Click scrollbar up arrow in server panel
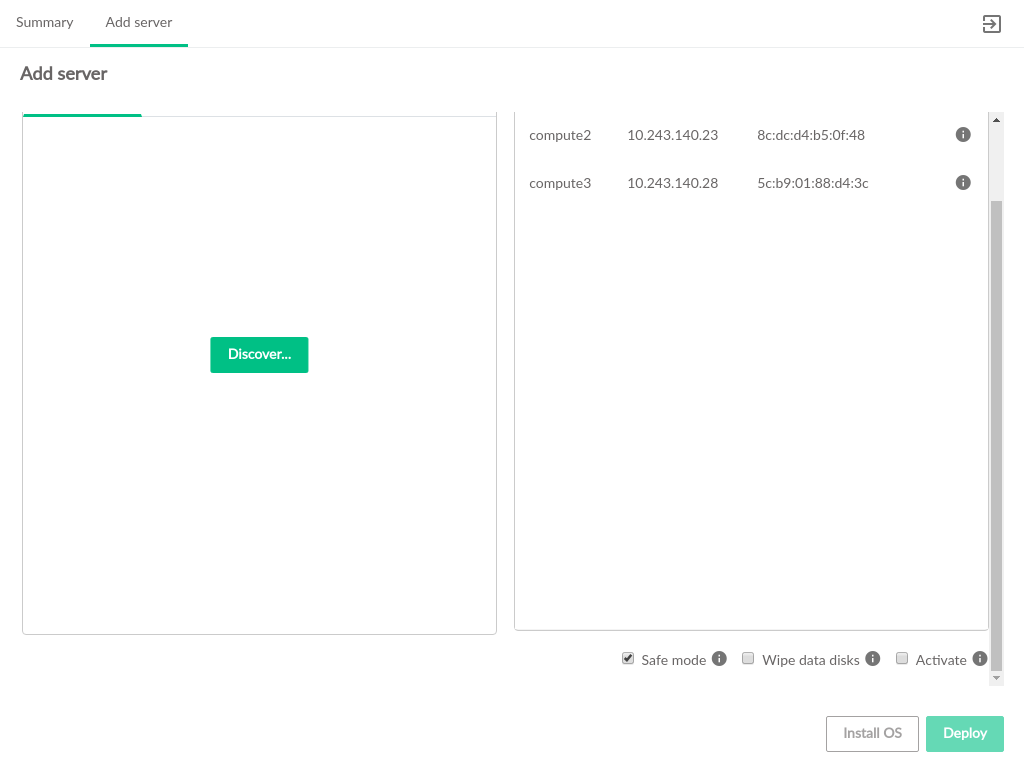The height and width of the screenshot is (768, 1024). [x=996, y=120]
